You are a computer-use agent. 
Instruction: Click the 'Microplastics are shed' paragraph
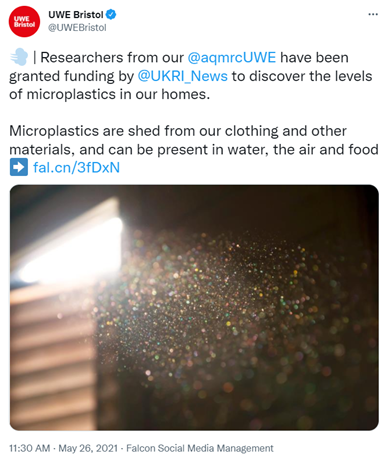pos(194,140)
